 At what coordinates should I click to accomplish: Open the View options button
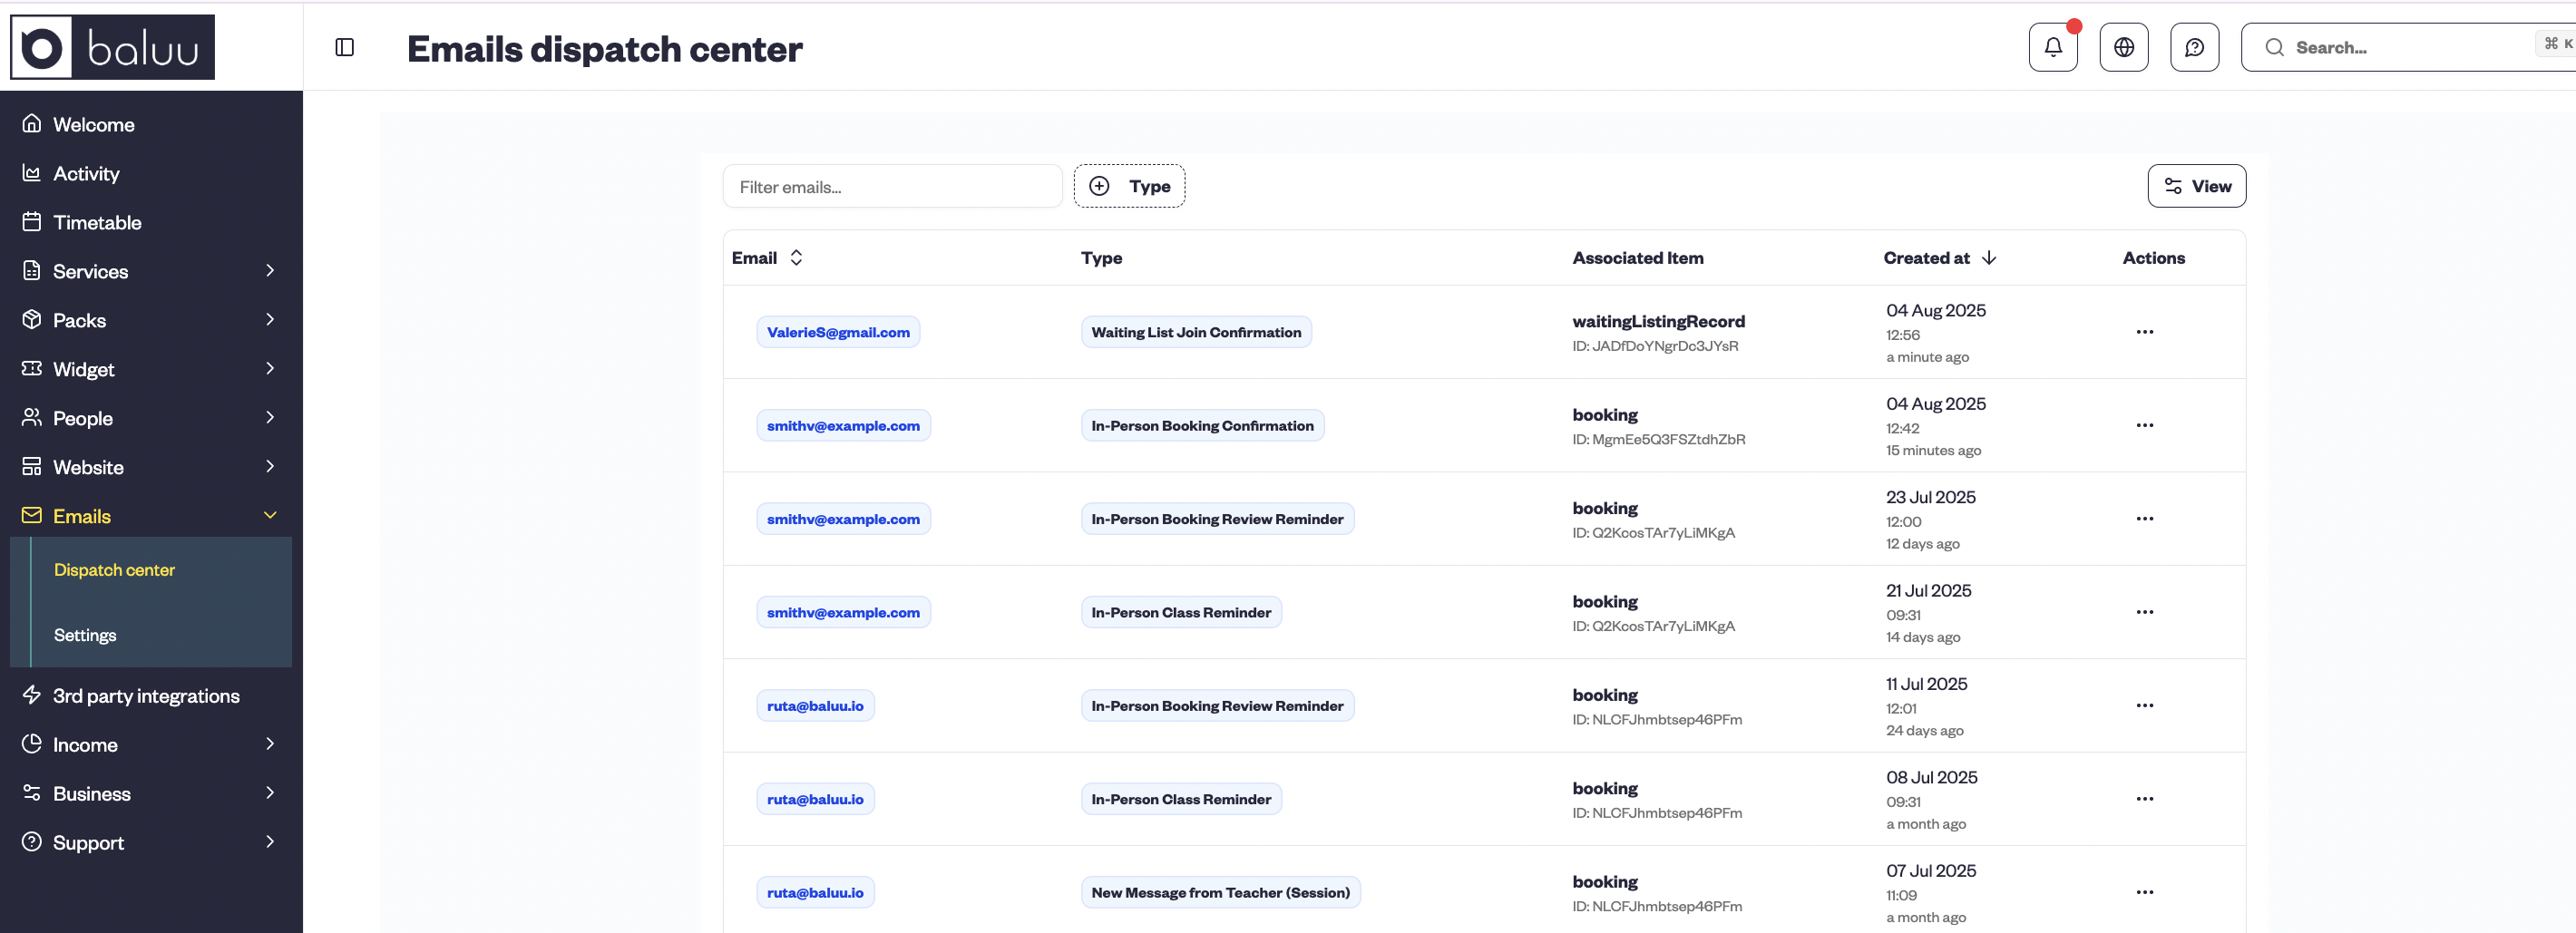2196,186
